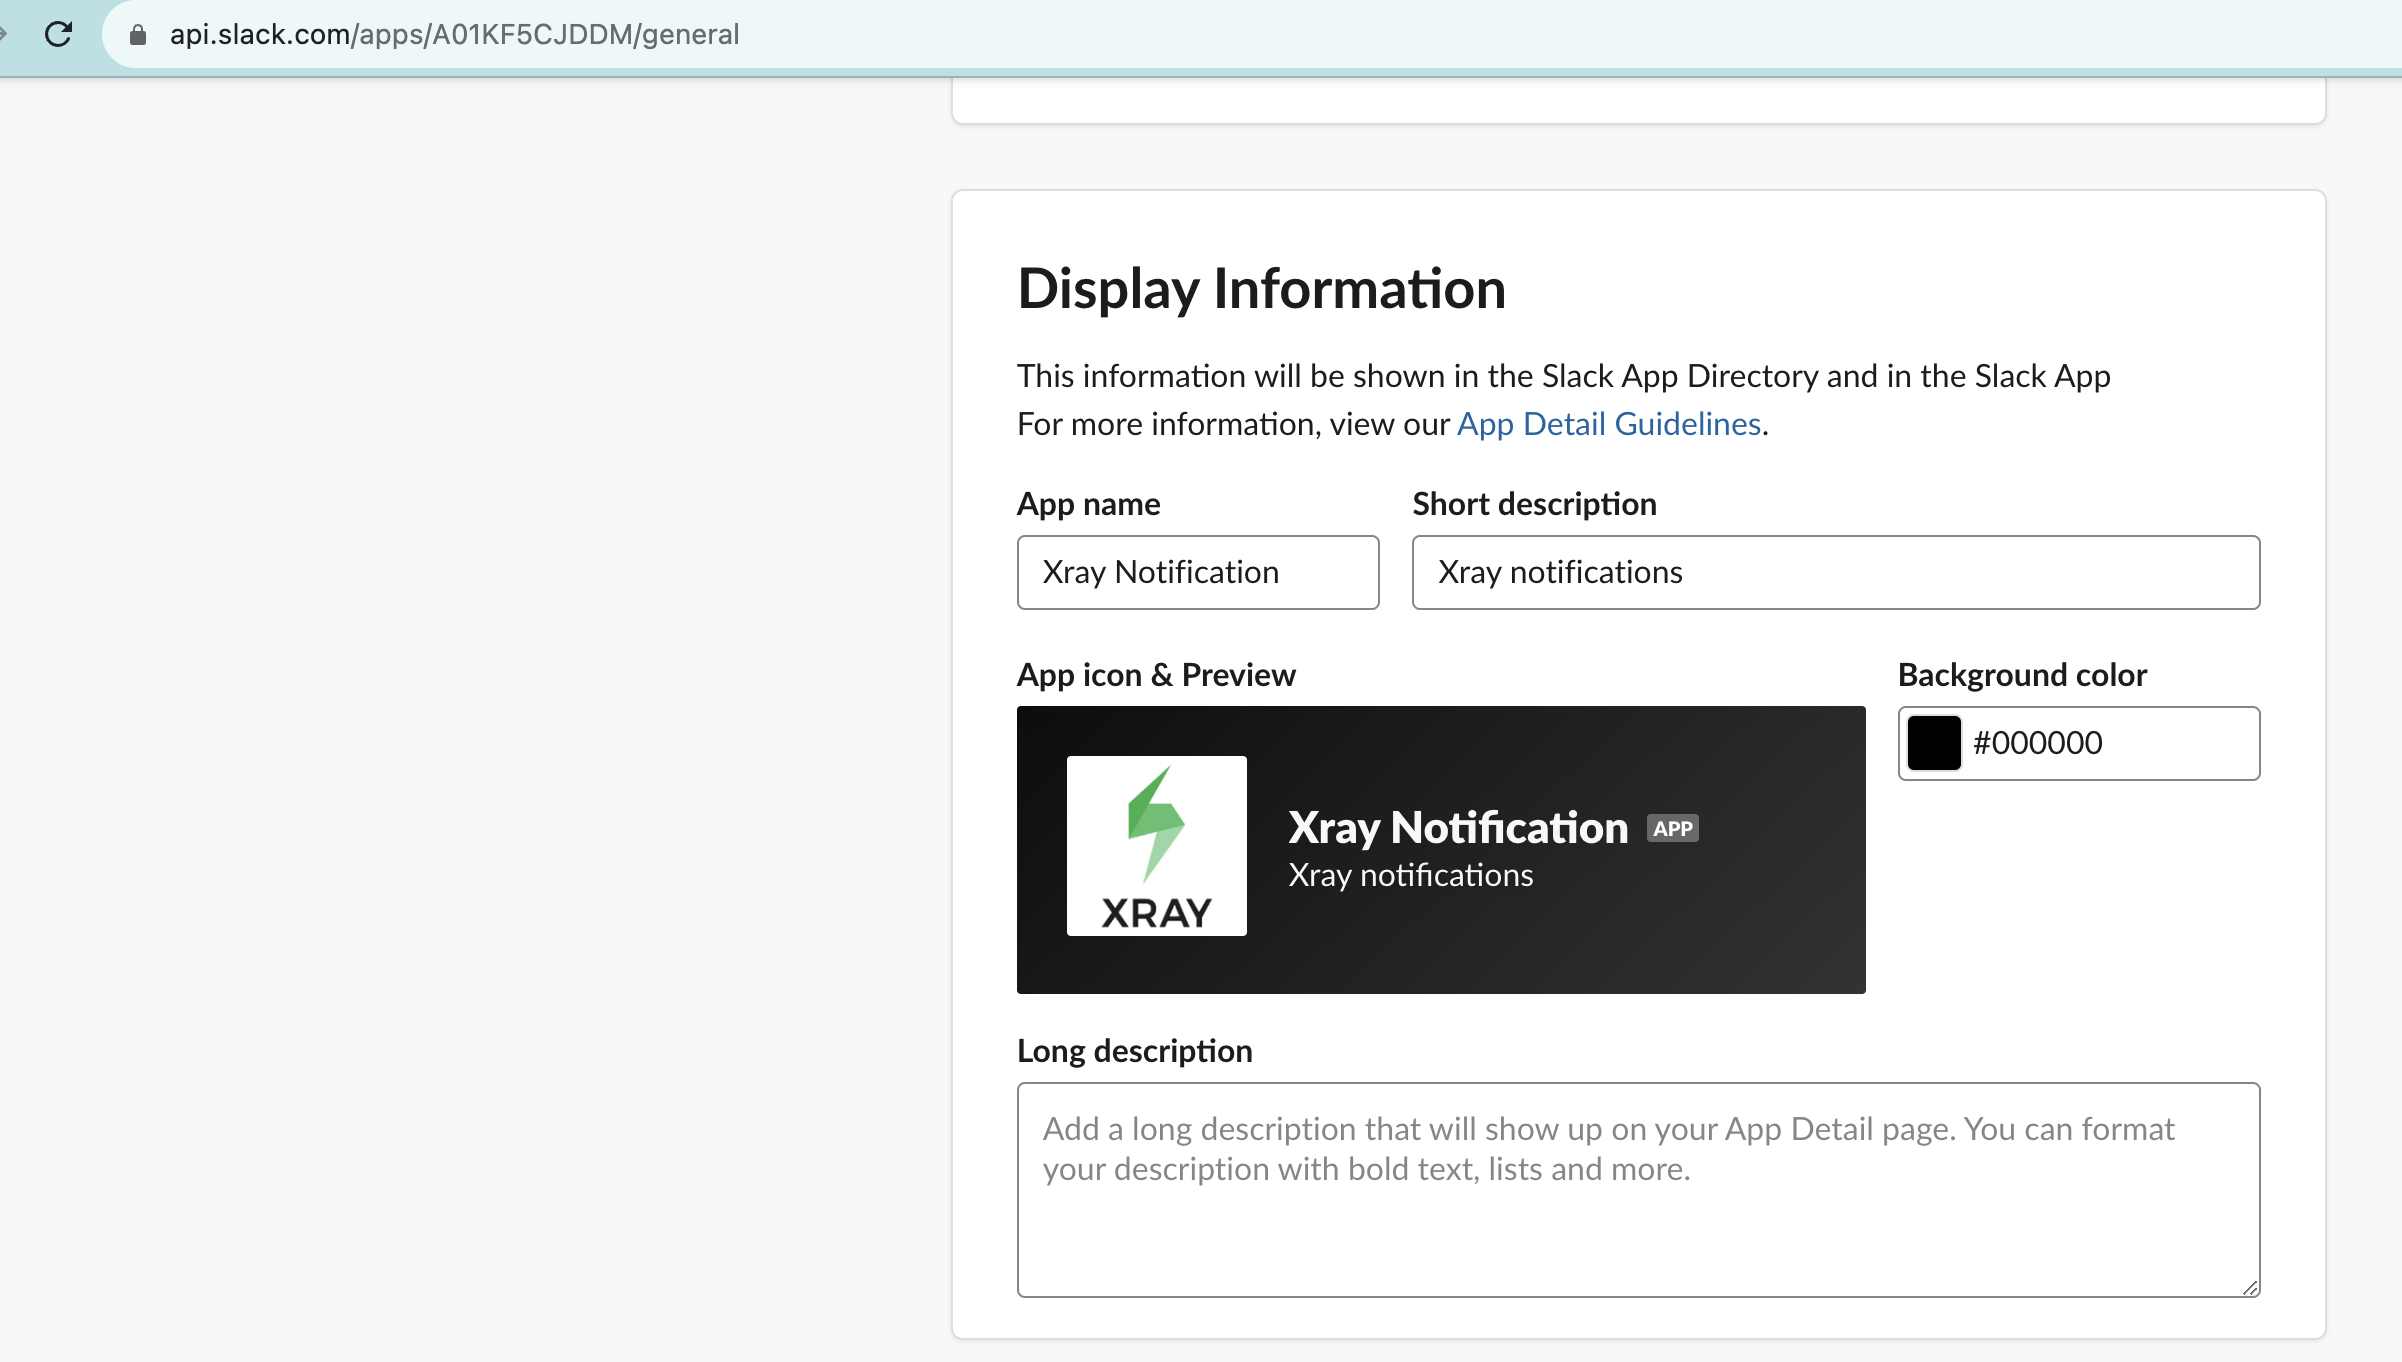Reload the page with the refresh icon
The width and height of the screenshot is (2402, 1362).
click(59, 34)
